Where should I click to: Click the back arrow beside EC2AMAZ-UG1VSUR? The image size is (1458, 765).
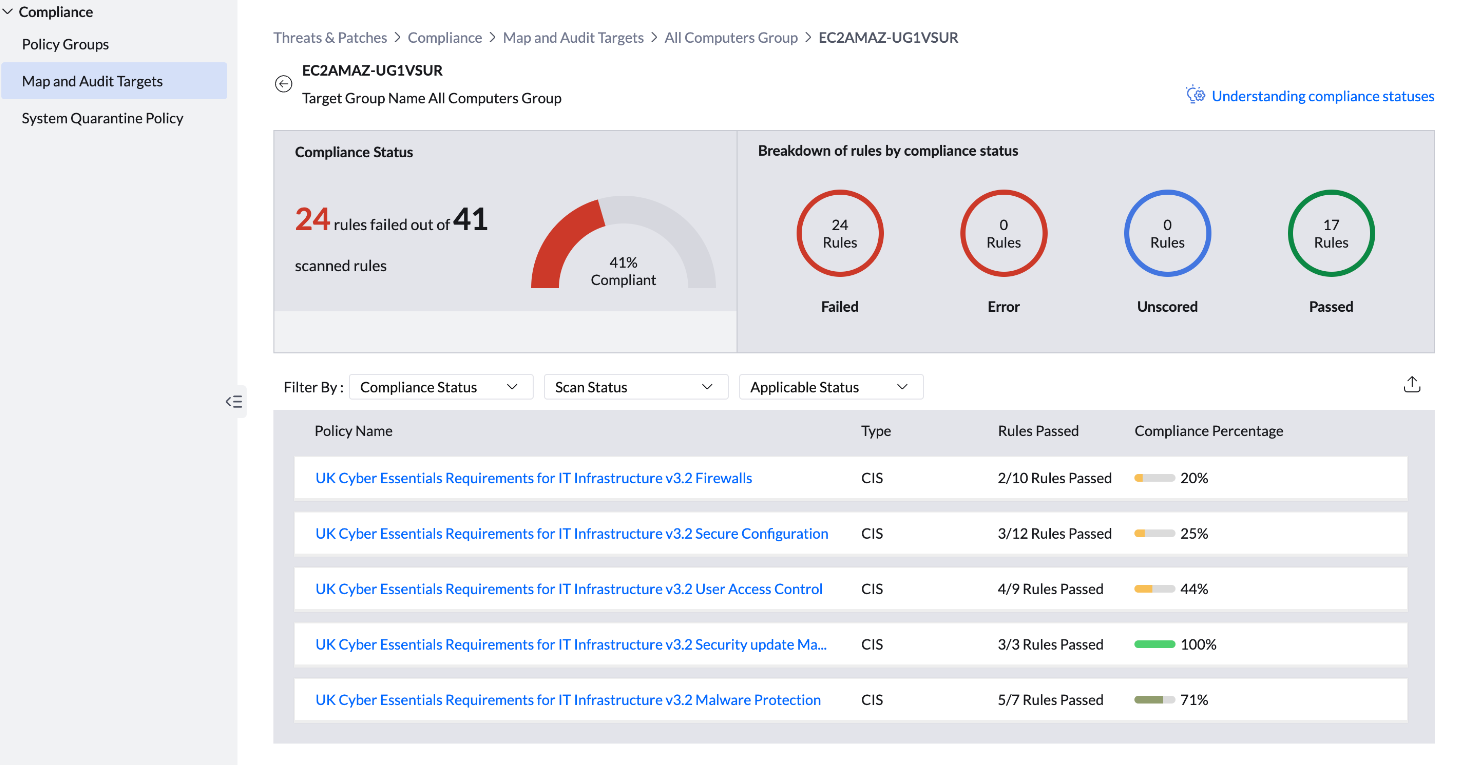tap(284, 84)
